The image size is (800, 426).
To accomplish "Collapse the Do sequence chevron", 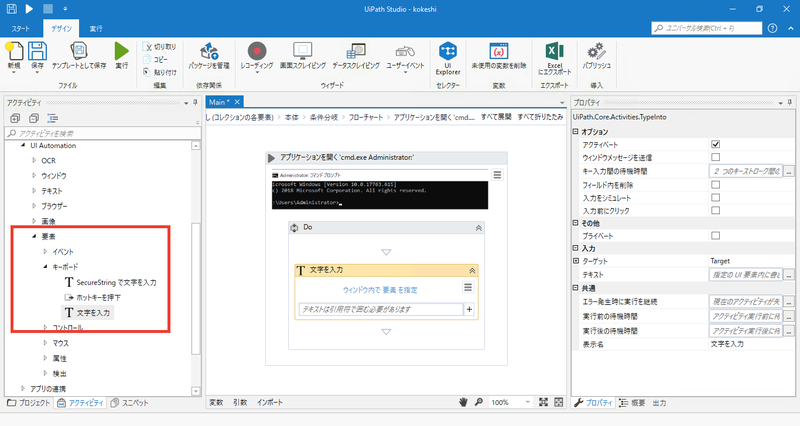I will (x=479, y=228).
